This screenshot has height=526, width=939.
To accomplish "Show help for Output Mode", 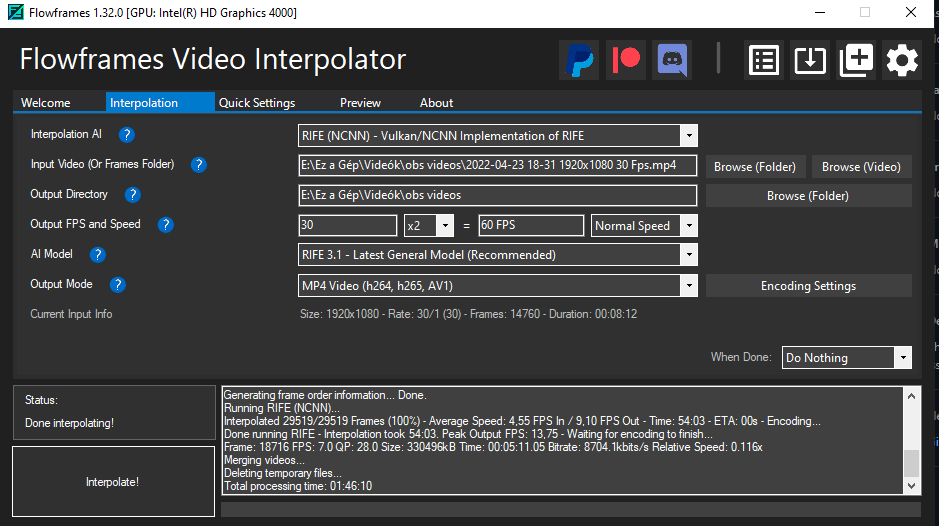I will coord(118,285).
